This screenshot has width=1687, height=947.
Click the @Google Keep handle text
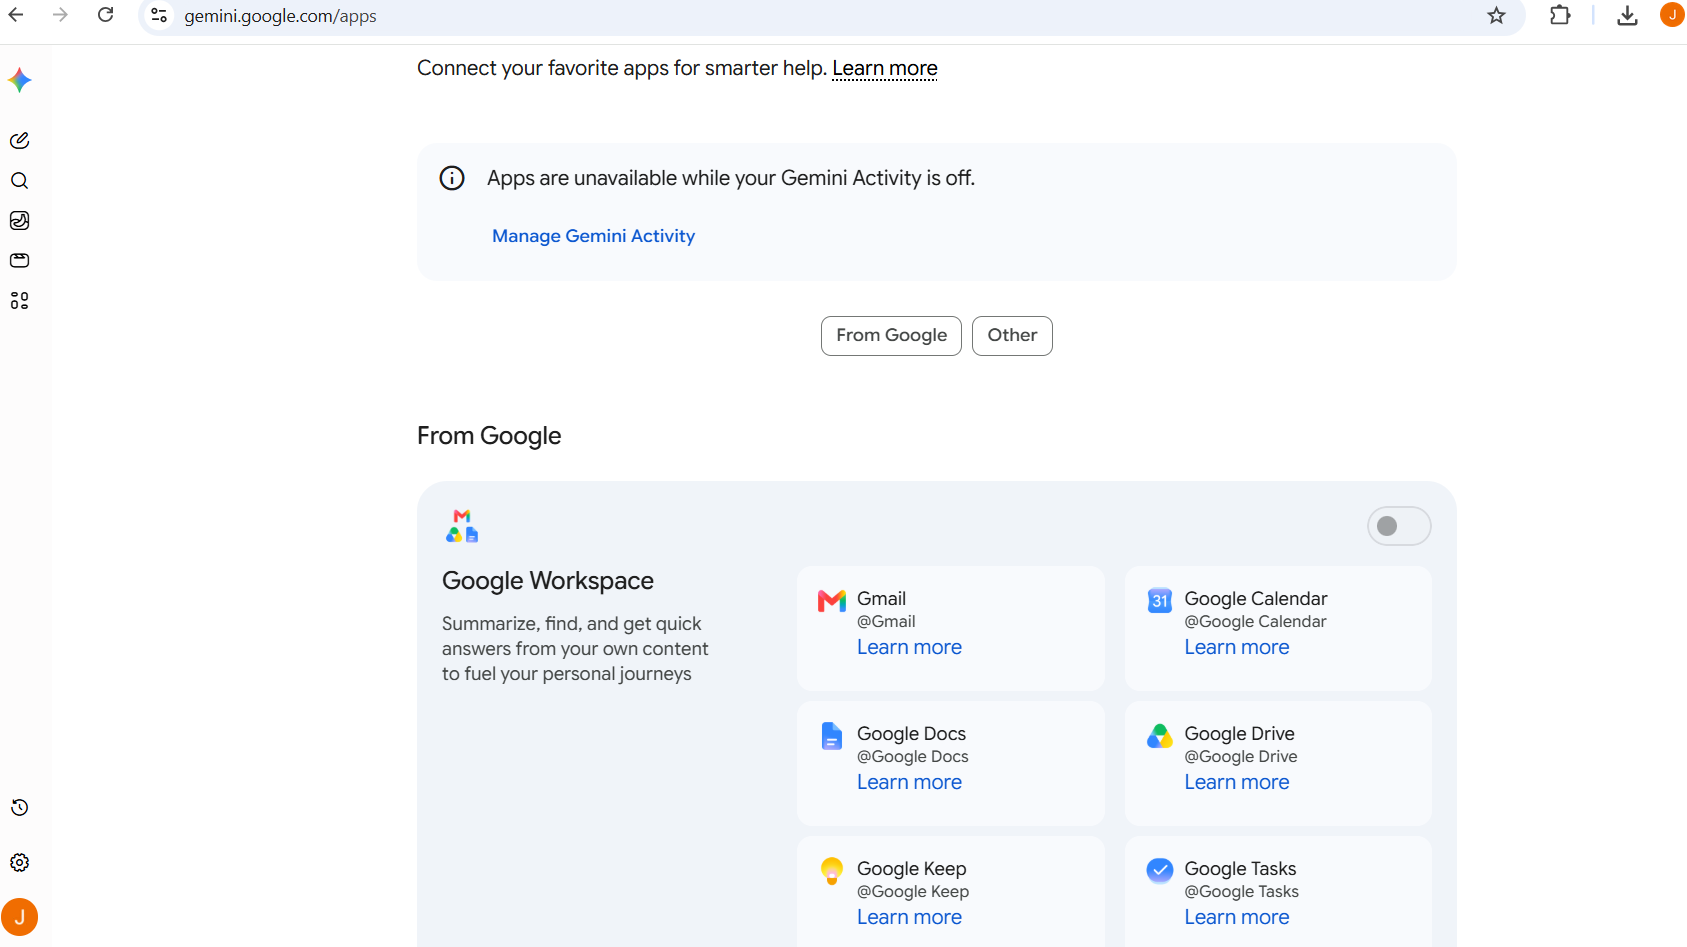click(x=913, y=892)
